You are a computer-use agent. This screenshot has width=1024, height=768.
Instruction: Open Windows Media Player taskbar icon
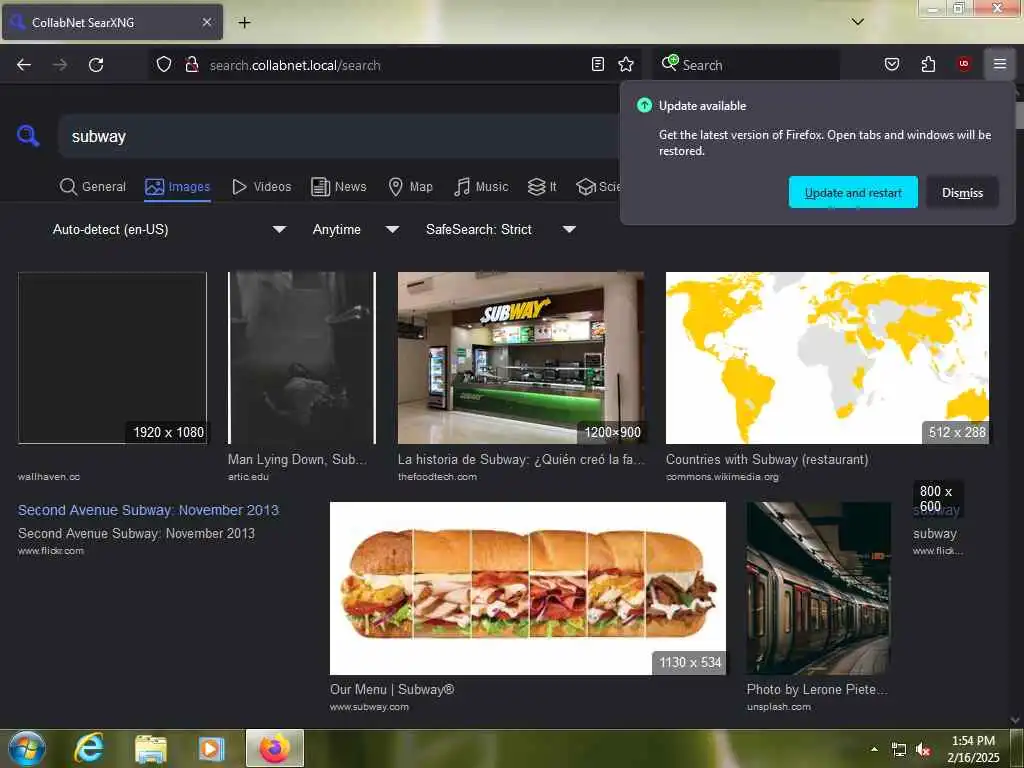click(x=211, y=749)
